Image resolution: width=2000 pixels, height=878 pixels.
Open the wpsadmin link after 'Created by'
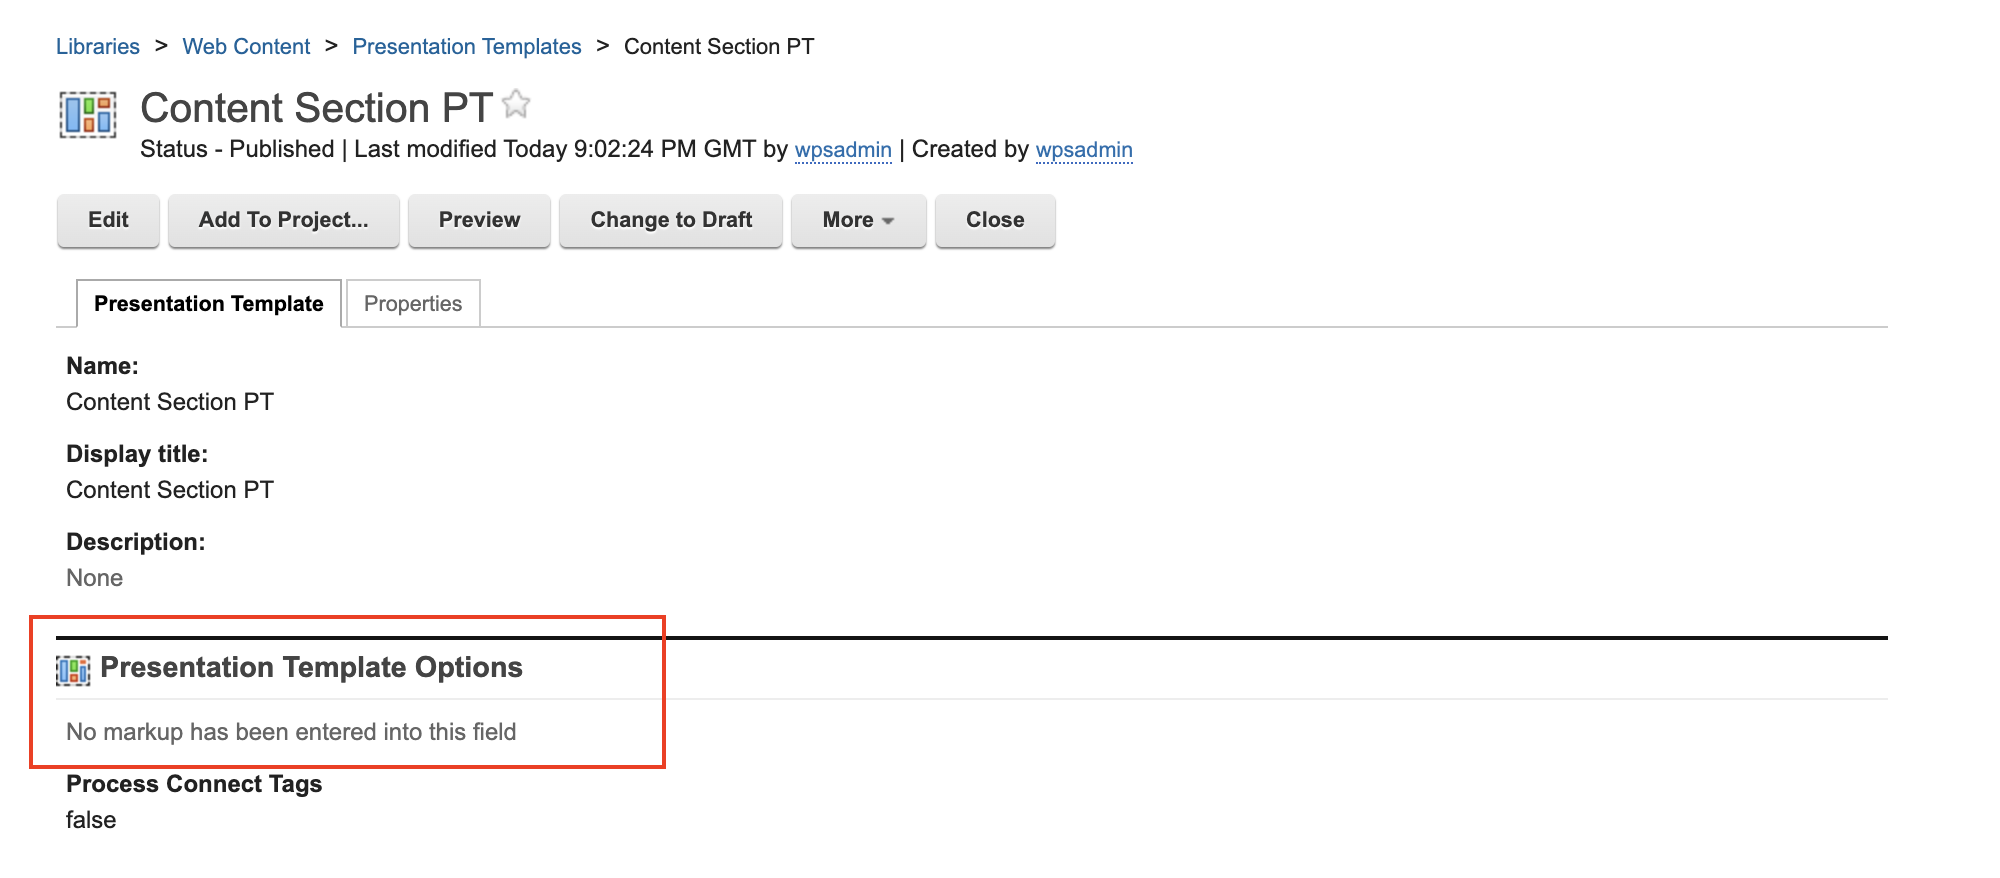(x=1083, y=150)
